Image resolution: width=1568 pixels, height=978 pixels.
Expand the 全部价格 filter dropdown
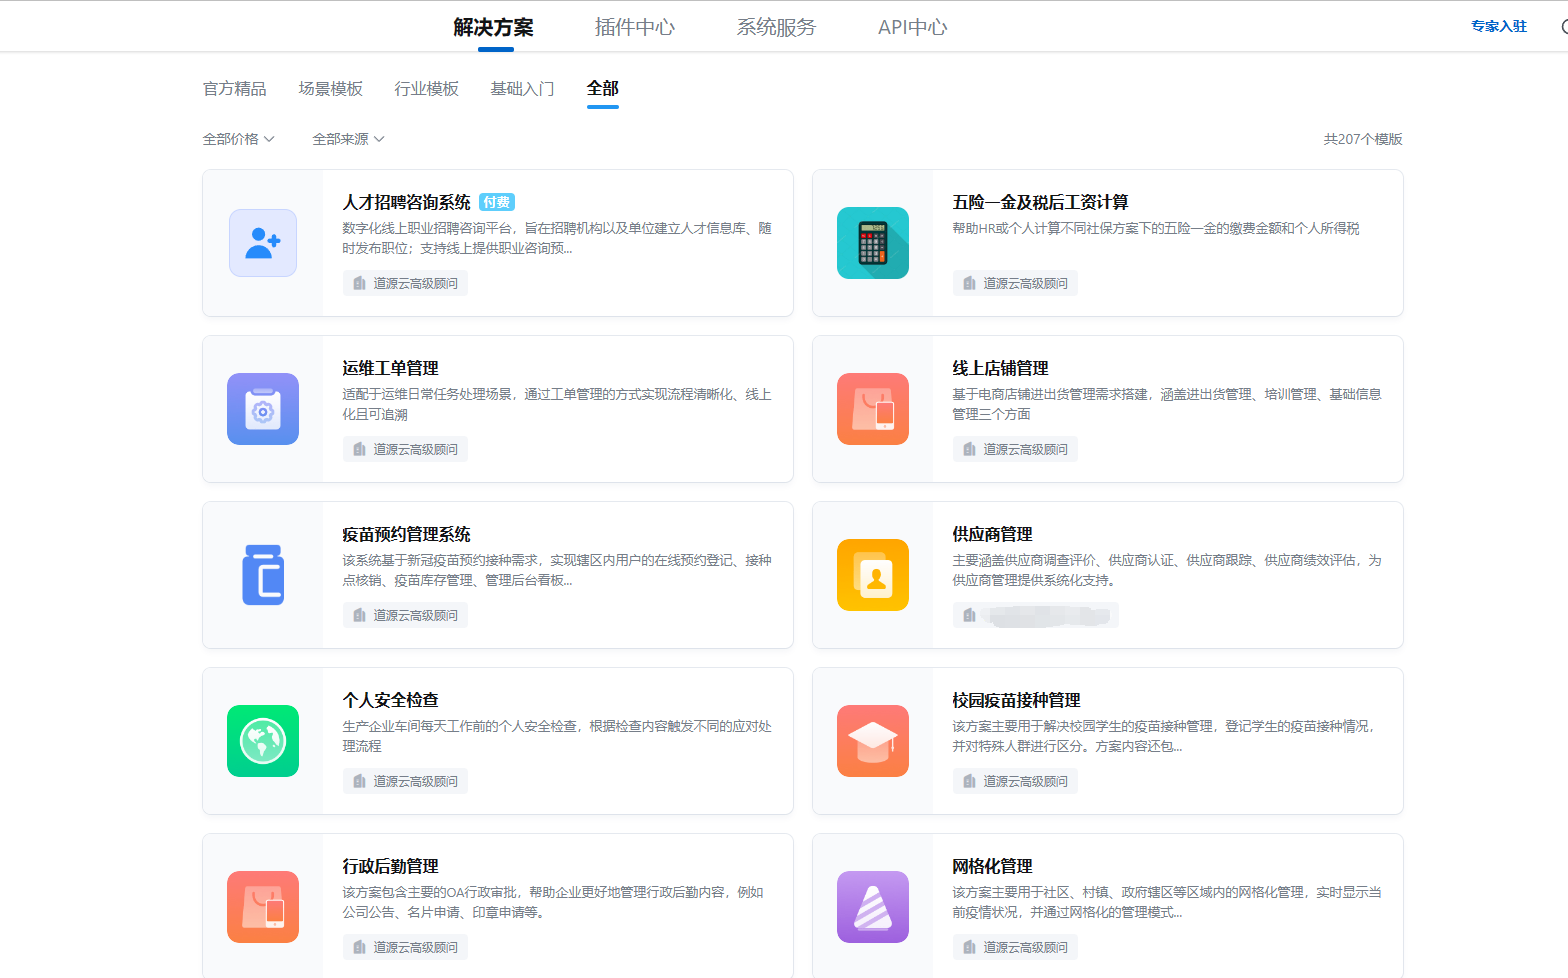[239, 139]
